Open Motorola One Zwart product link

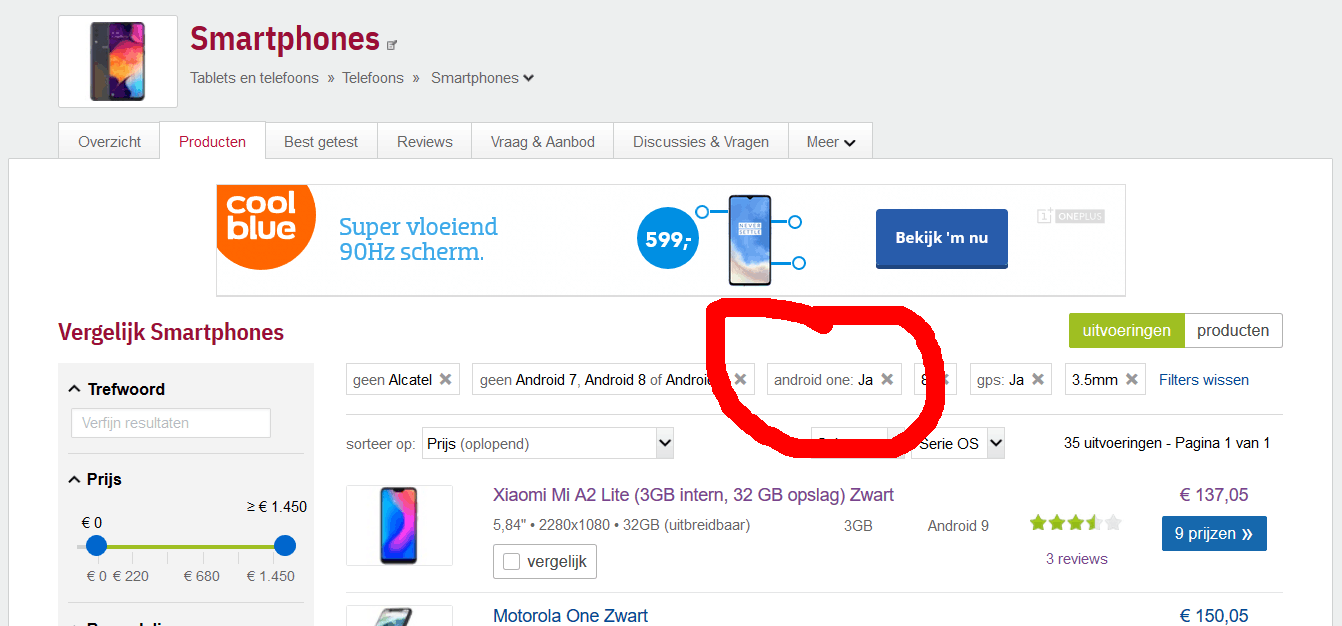coord(570,615)
